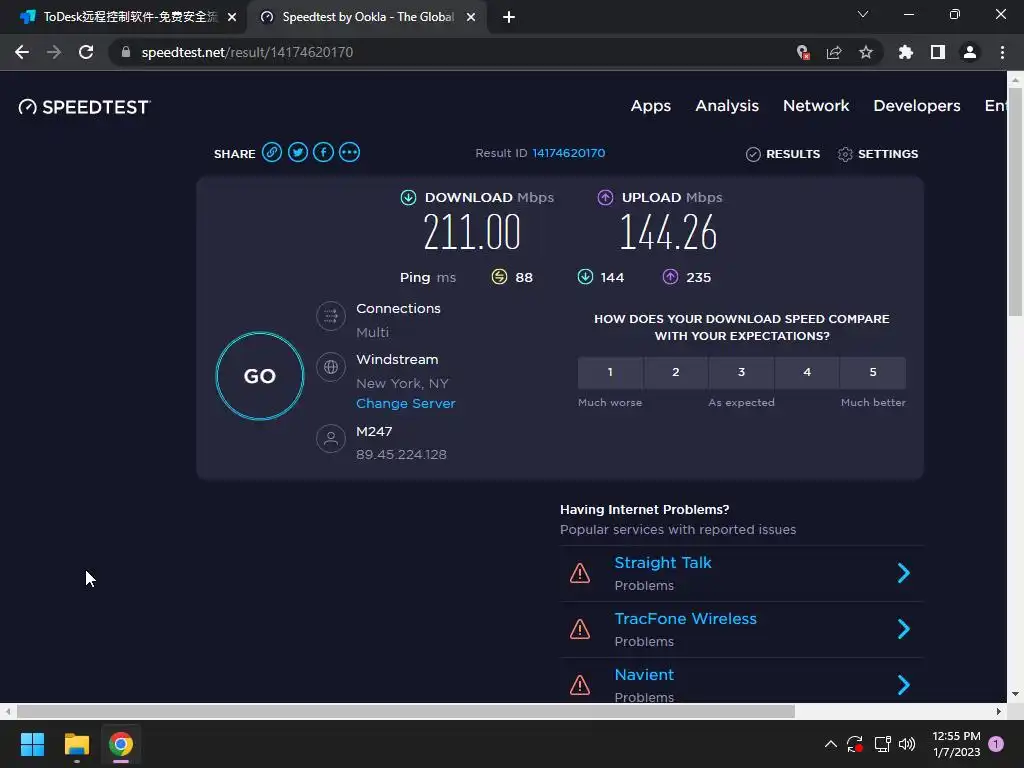Click the location blocked icon in address bar
This screenshot has height=768, width=1024.
[803, 52]
